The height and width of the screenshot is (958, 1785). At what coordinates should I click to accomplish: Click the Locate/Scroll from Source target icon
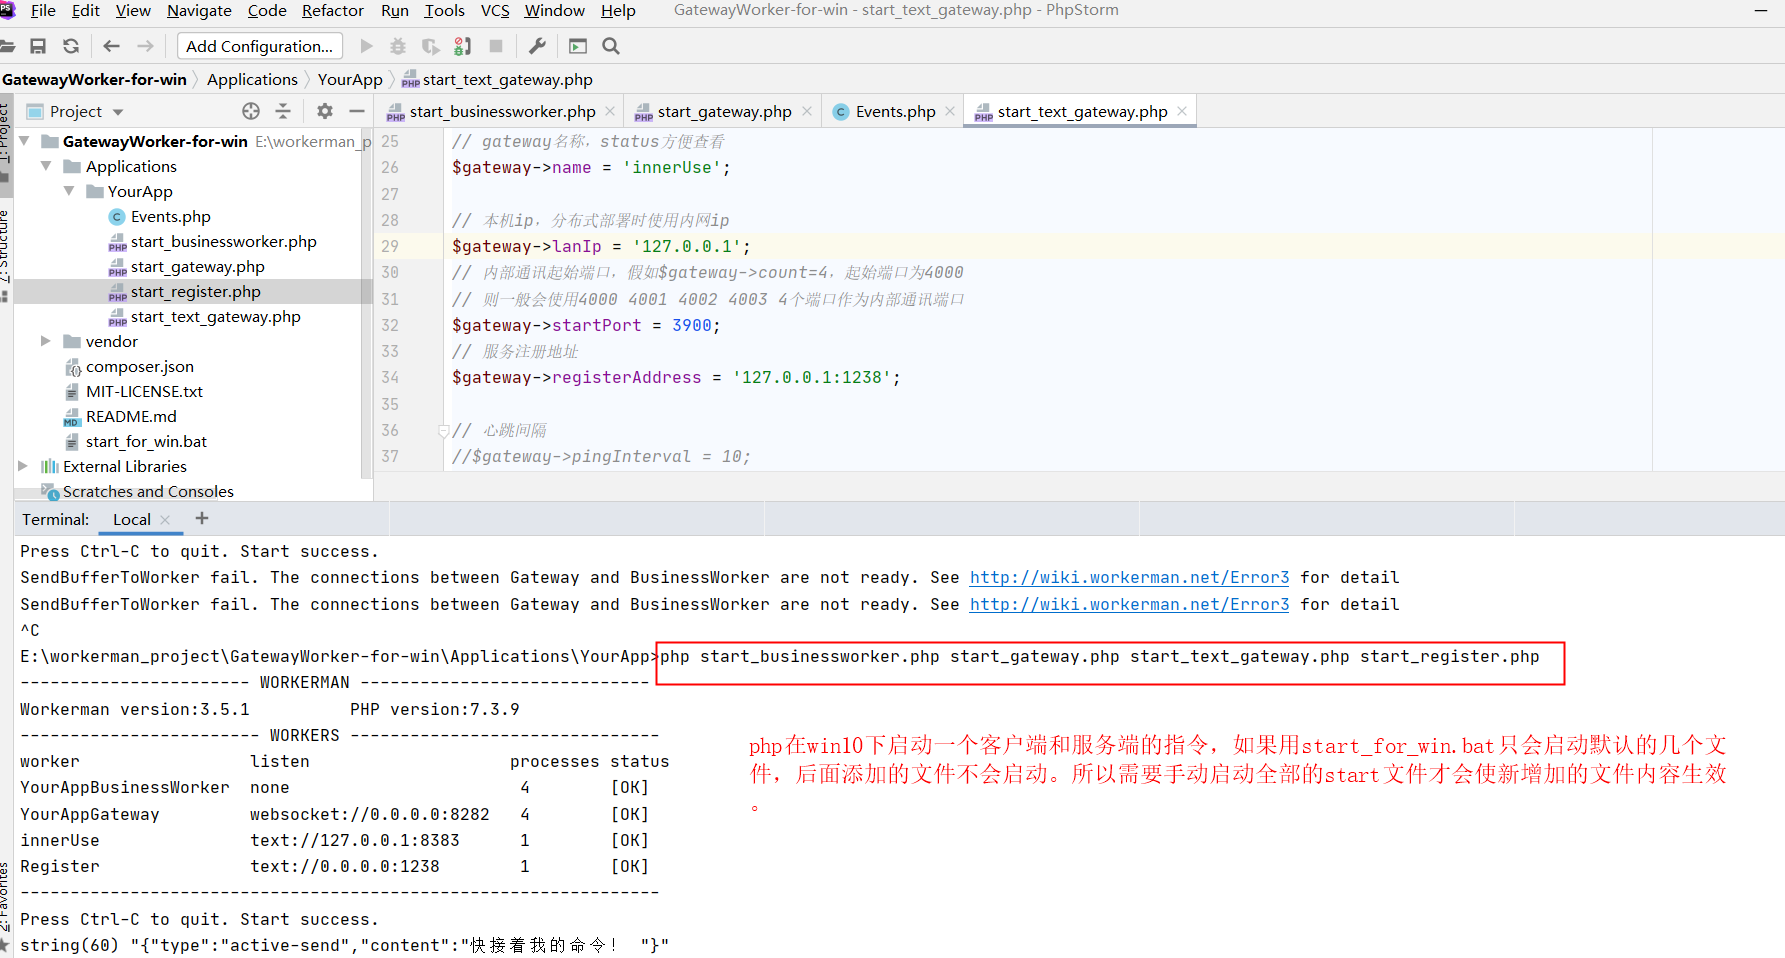pyautogui.click(x=251, y=111)
